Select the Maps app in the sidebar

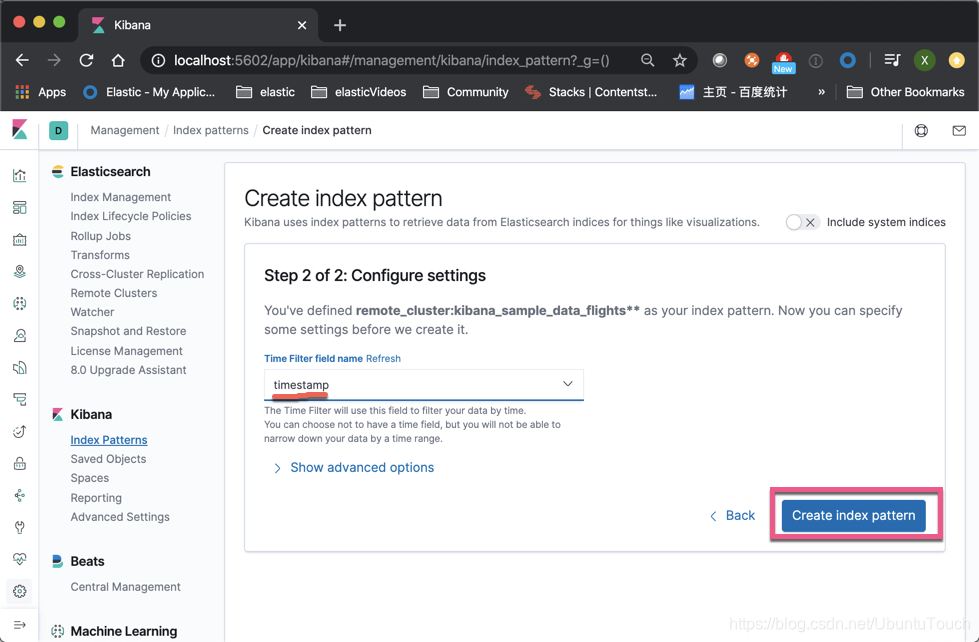pos(19,271)
